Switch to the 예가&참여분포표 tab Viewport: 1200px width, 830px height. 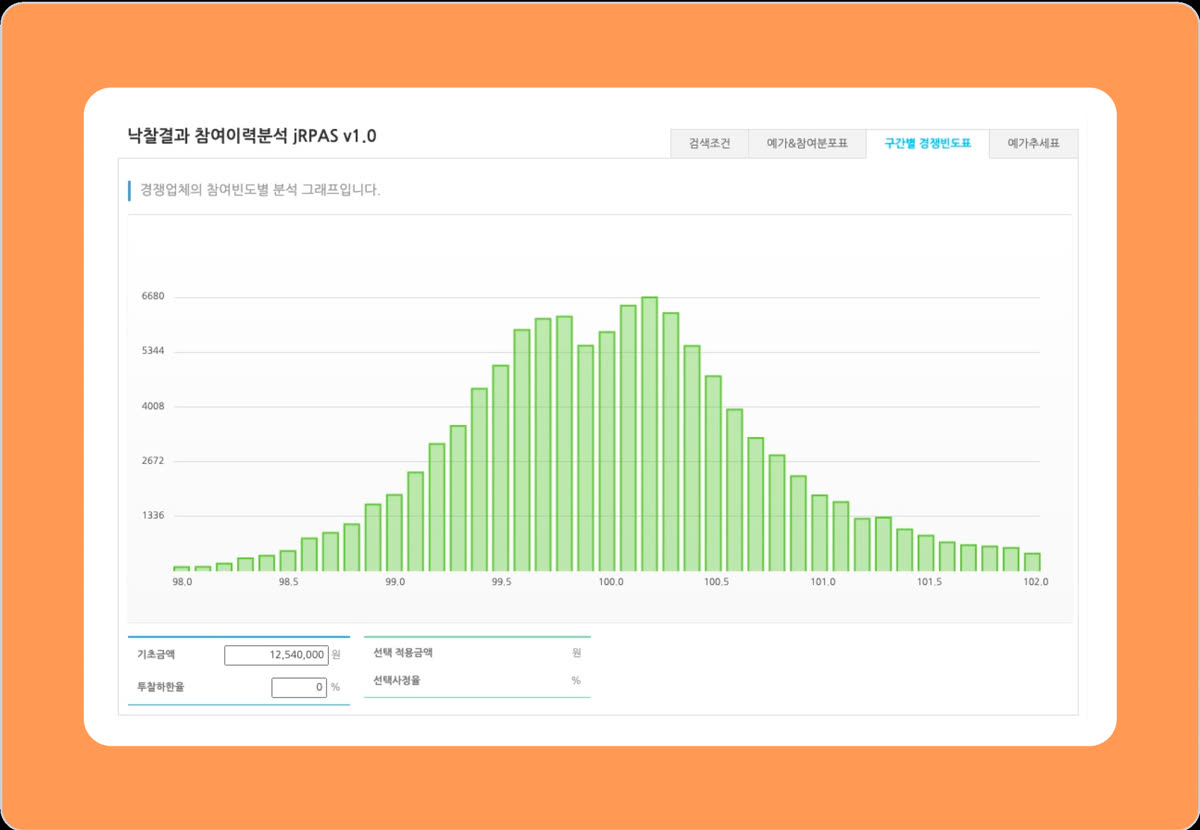[x=807, y=143]
